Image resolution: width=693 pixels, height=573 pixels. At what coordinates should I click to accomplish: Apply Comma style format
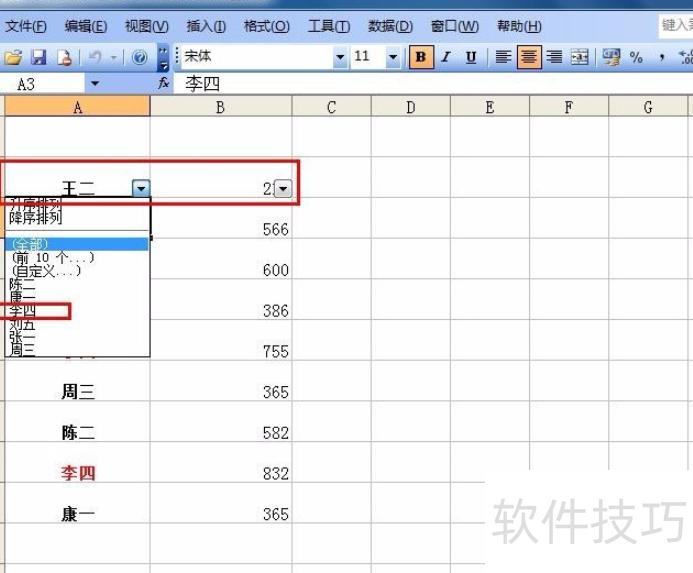click(662, 57)
